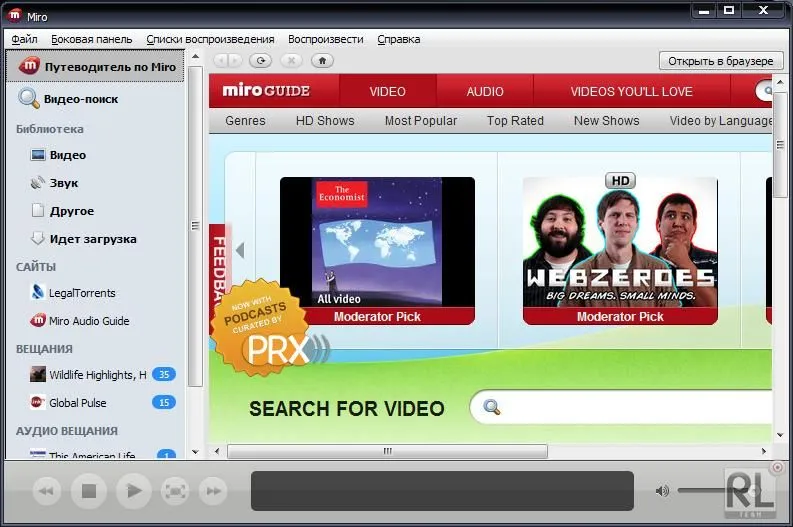The height and width of the screenshot is (527, 793).
Task: Open the Genres category
Action: click(x=245, y=121)
